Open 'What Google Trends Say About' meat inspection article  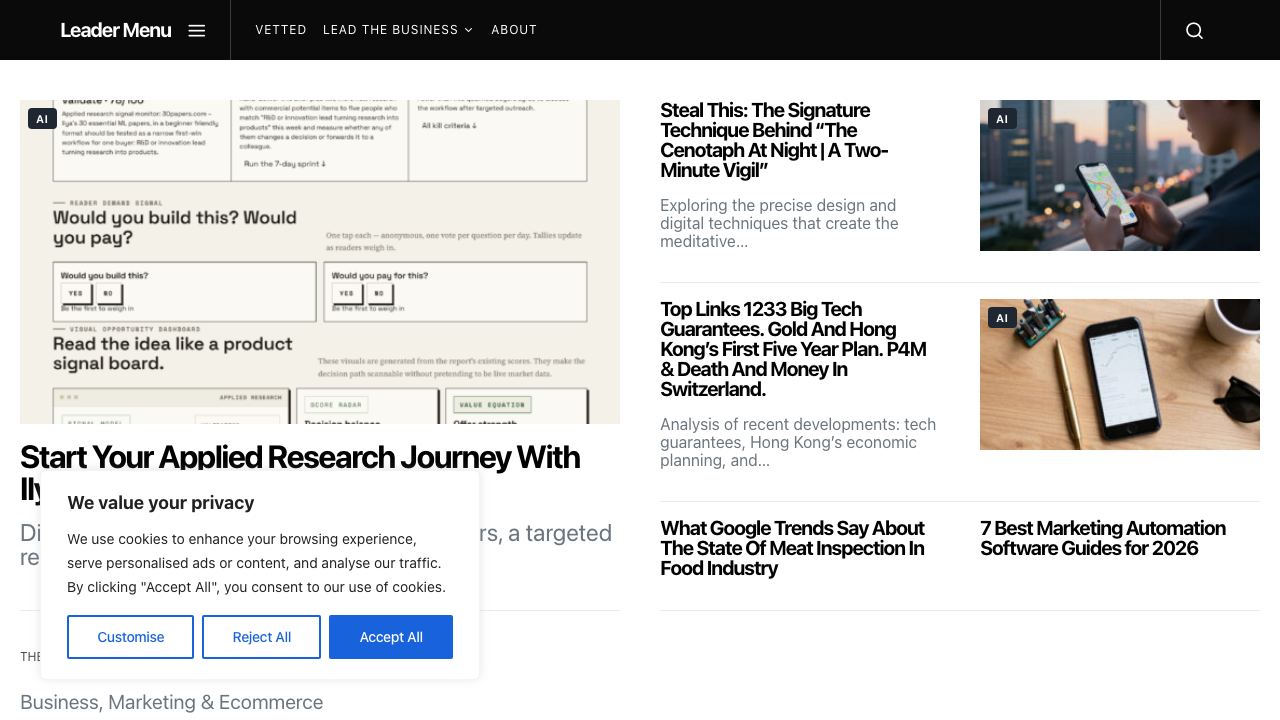pyautogui.click(x=792, y=548)
